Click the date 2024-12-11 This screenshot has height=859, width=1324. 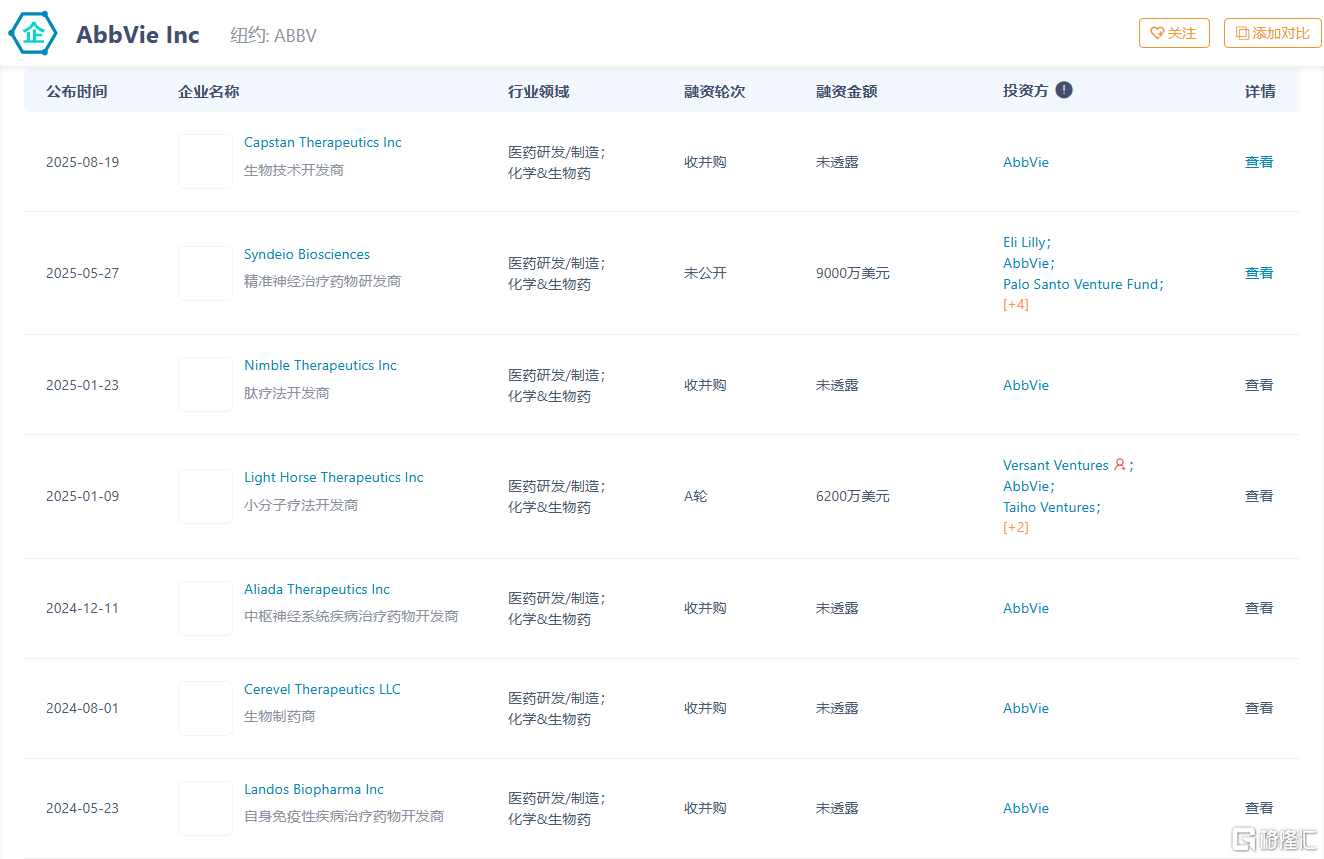coord(82,608)
